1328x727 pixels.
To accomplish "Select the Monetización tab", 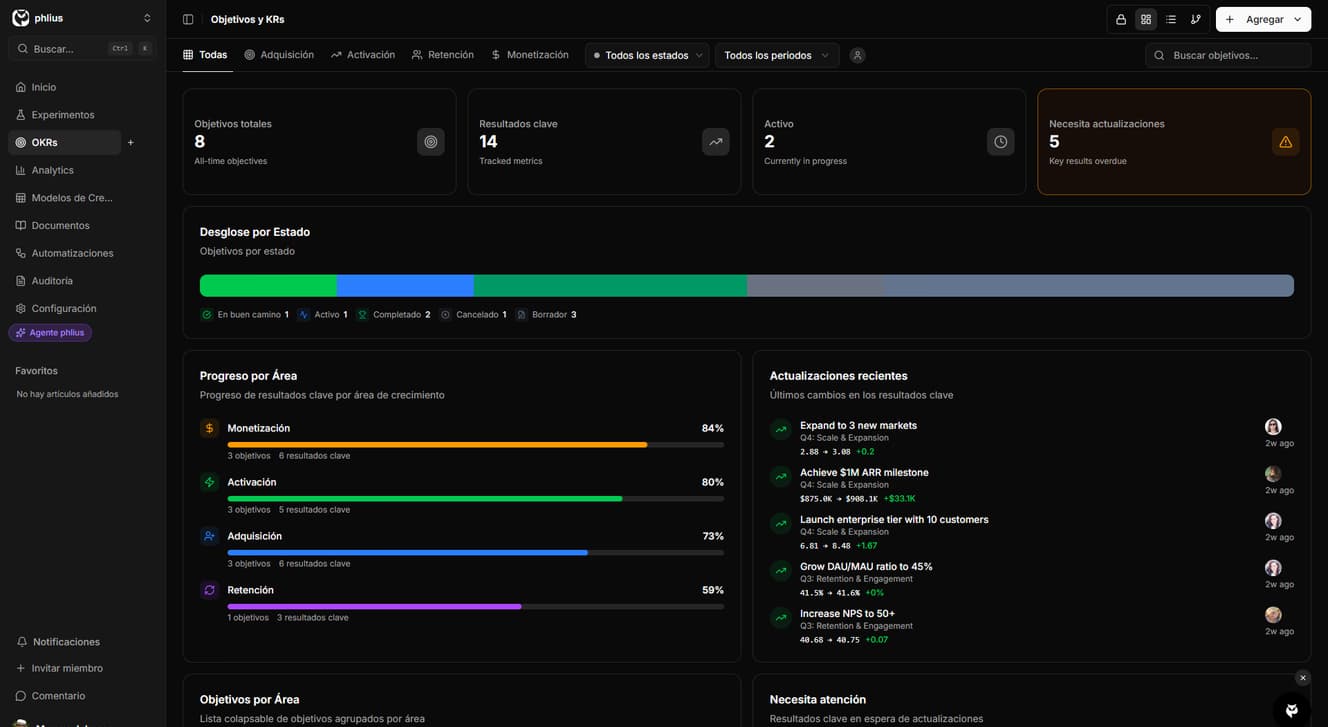I will [x=530, y=55].
